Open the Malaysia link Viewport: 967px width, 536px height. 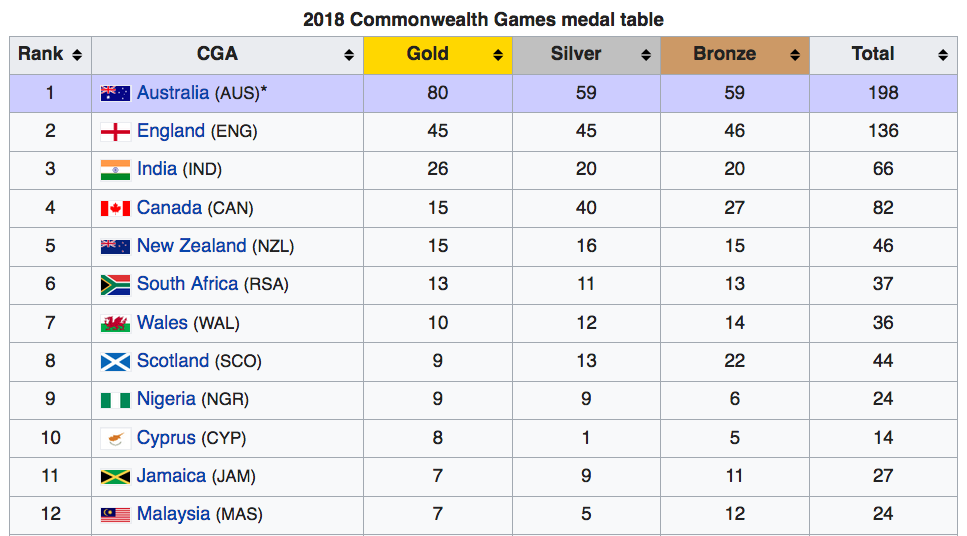[x=173, y=514]
